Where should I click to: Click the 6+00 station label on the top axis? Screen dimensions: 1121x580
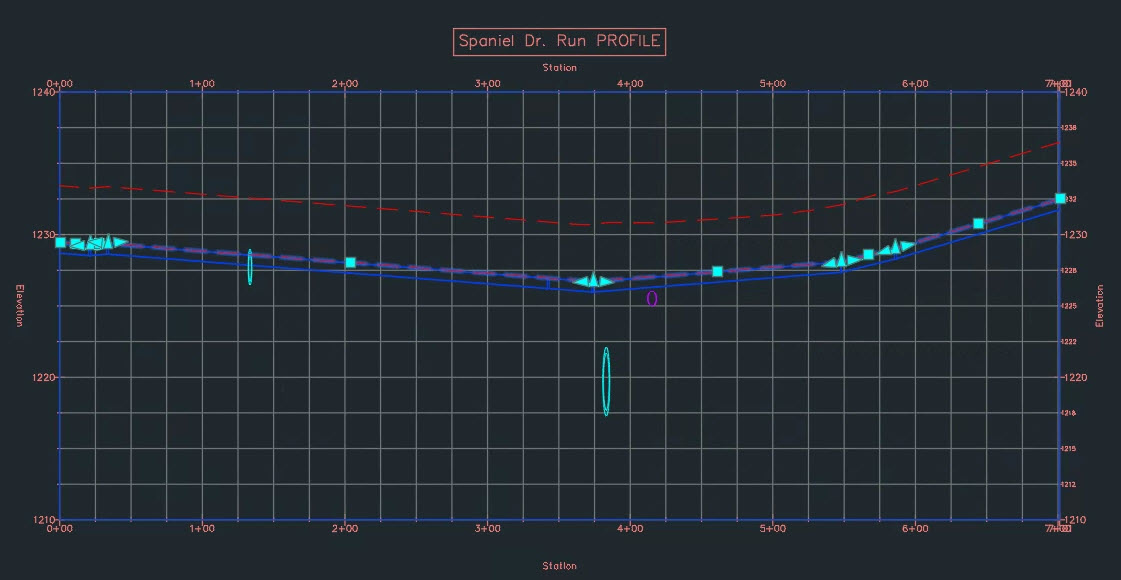[x=915, y=84]
